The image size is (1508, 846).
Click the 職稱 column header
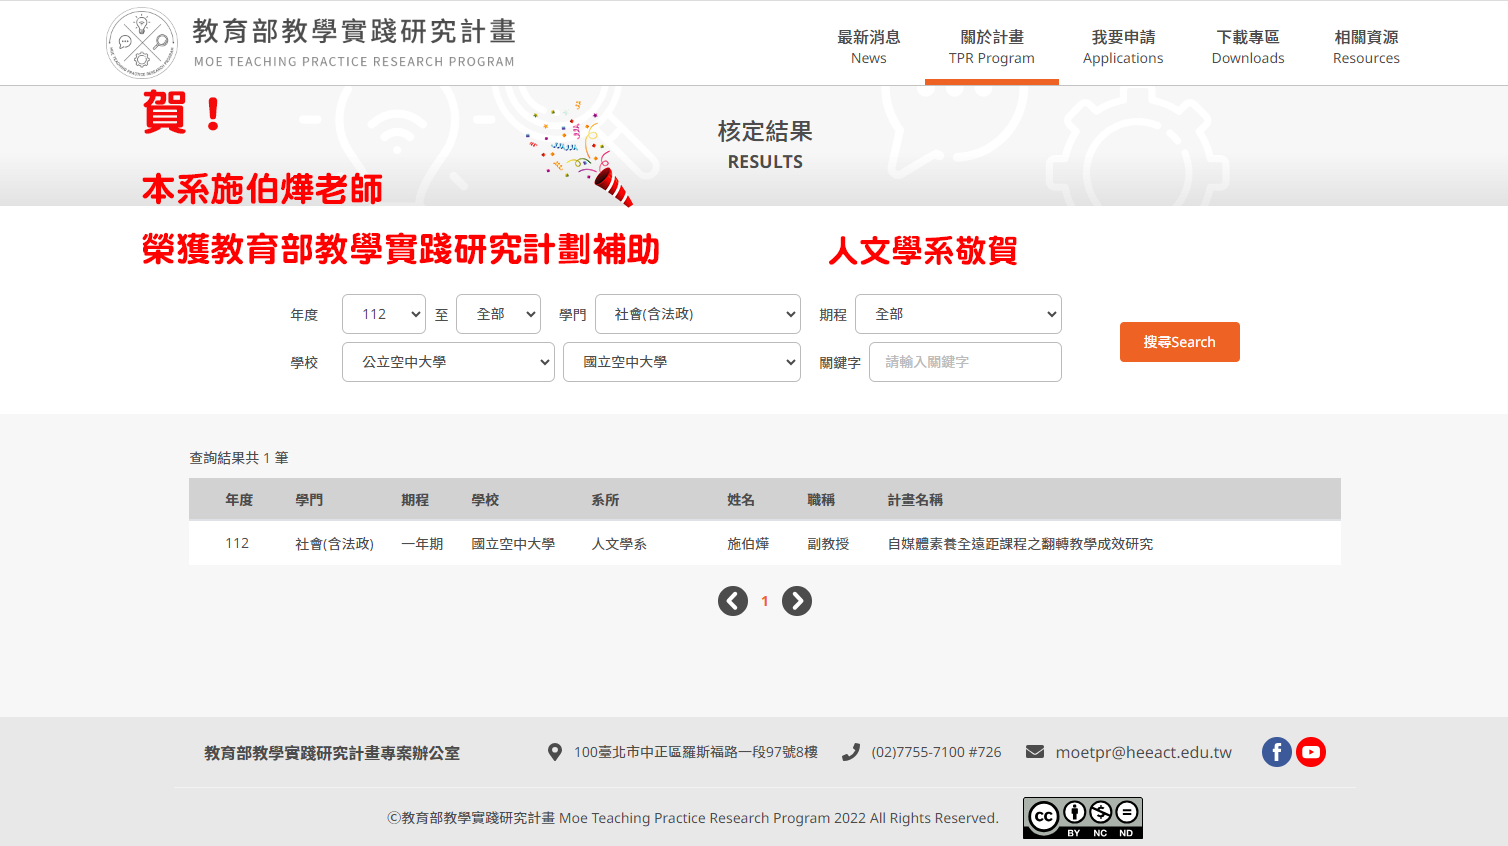click(821, 500)
